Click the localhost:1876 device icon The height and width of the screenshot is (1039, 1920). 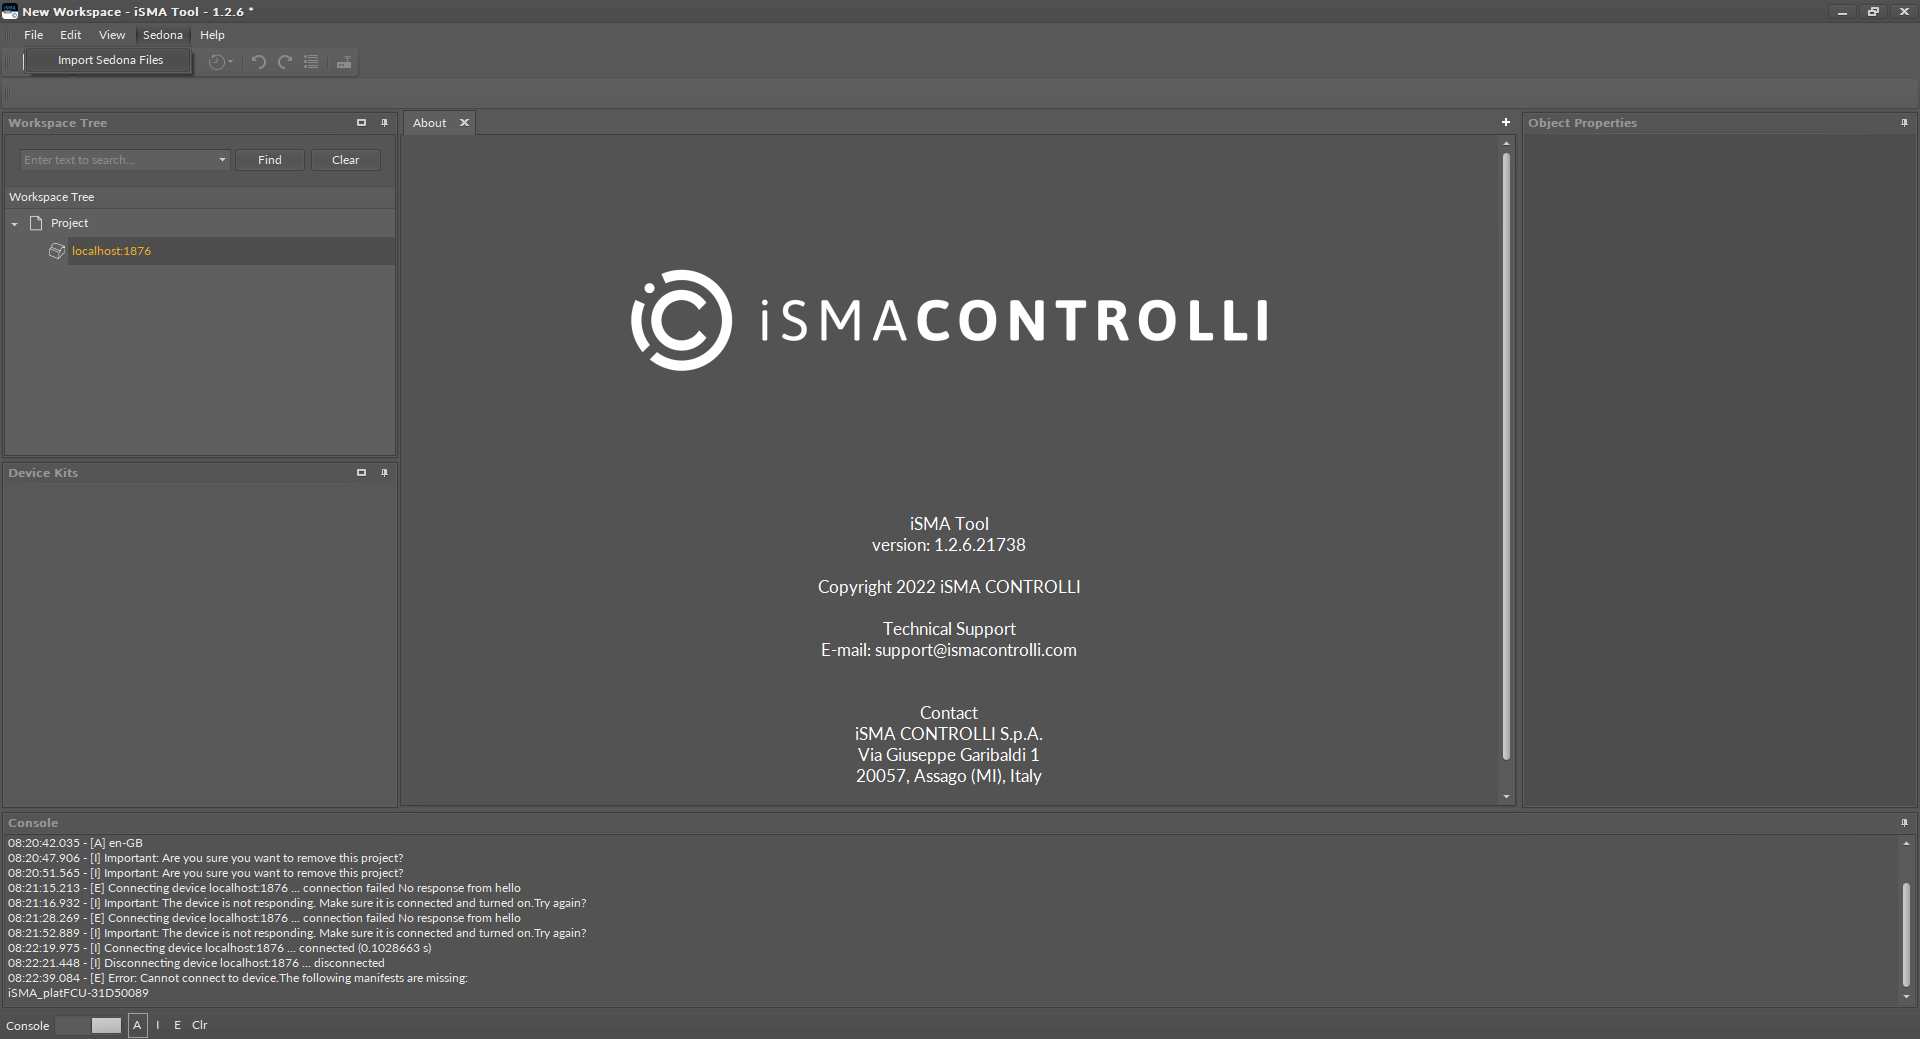[57, 251]
